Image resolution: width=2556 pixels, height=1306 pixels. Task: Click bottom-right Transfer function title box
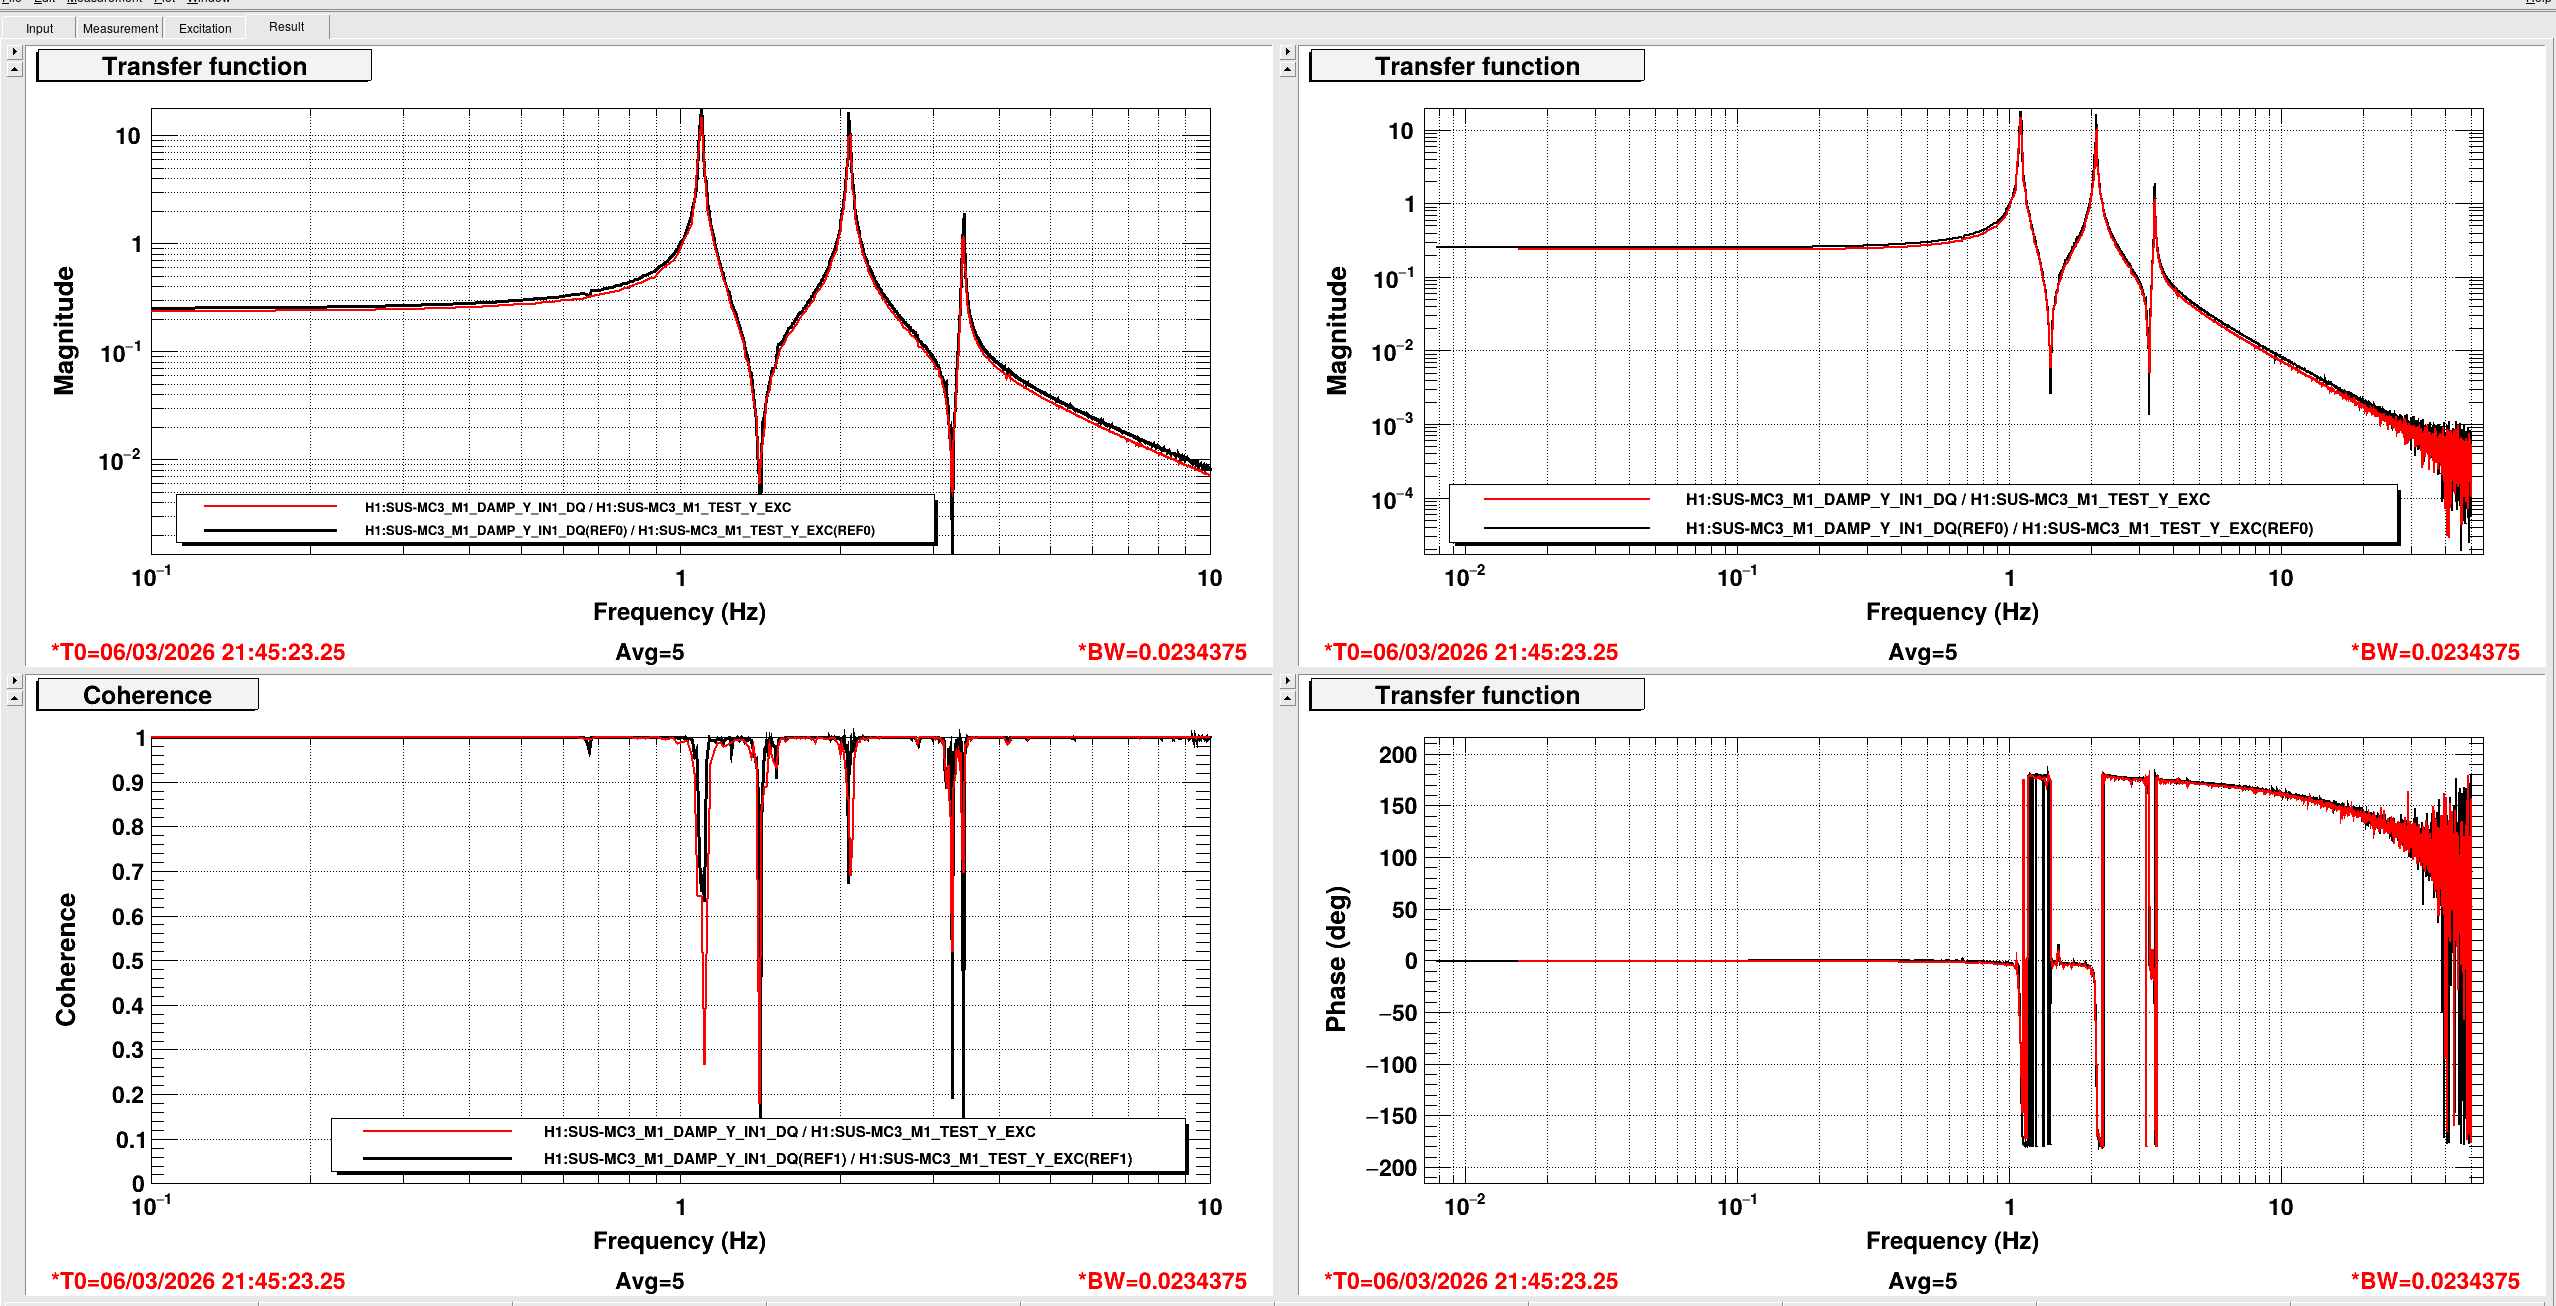click(1476, 695)
